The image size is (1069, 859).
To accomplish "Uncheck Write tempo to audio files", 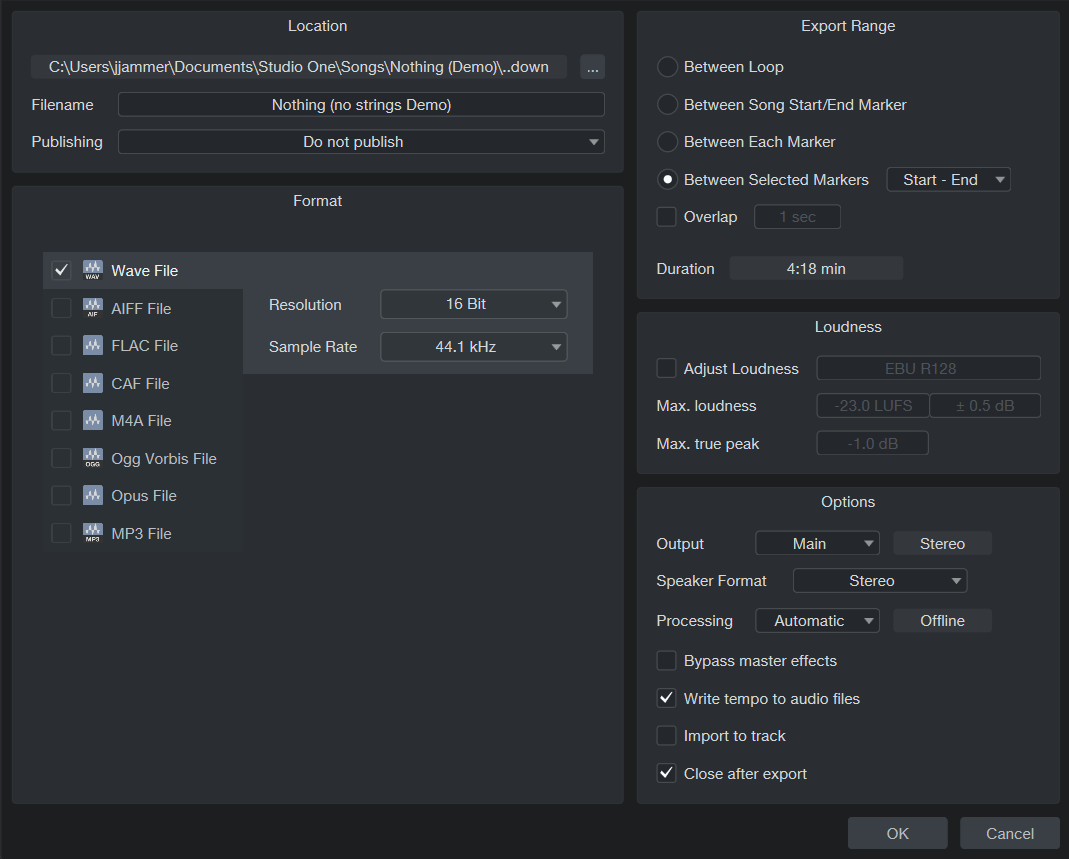I will coord(666,698).
